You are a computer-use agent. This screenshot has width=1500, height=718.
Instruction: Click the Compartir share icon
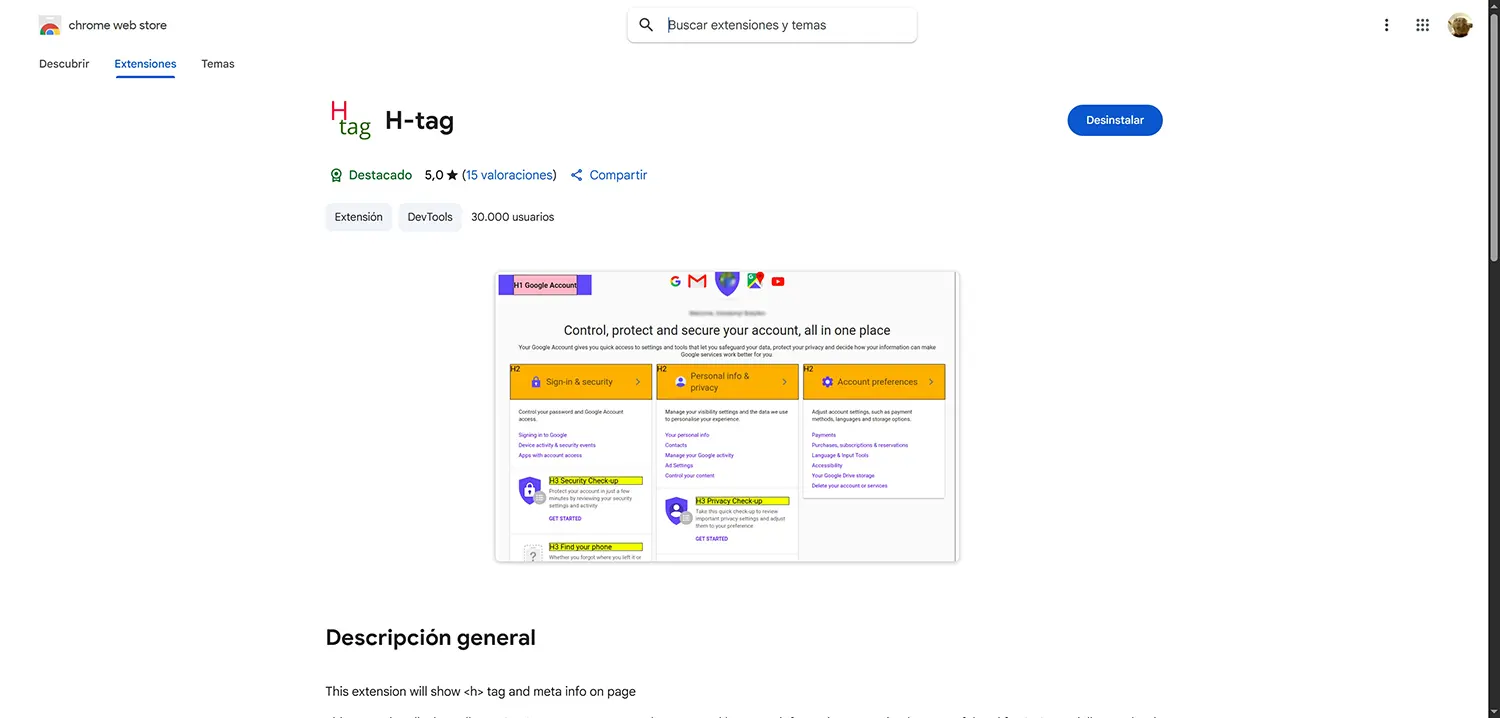point(577,174)
